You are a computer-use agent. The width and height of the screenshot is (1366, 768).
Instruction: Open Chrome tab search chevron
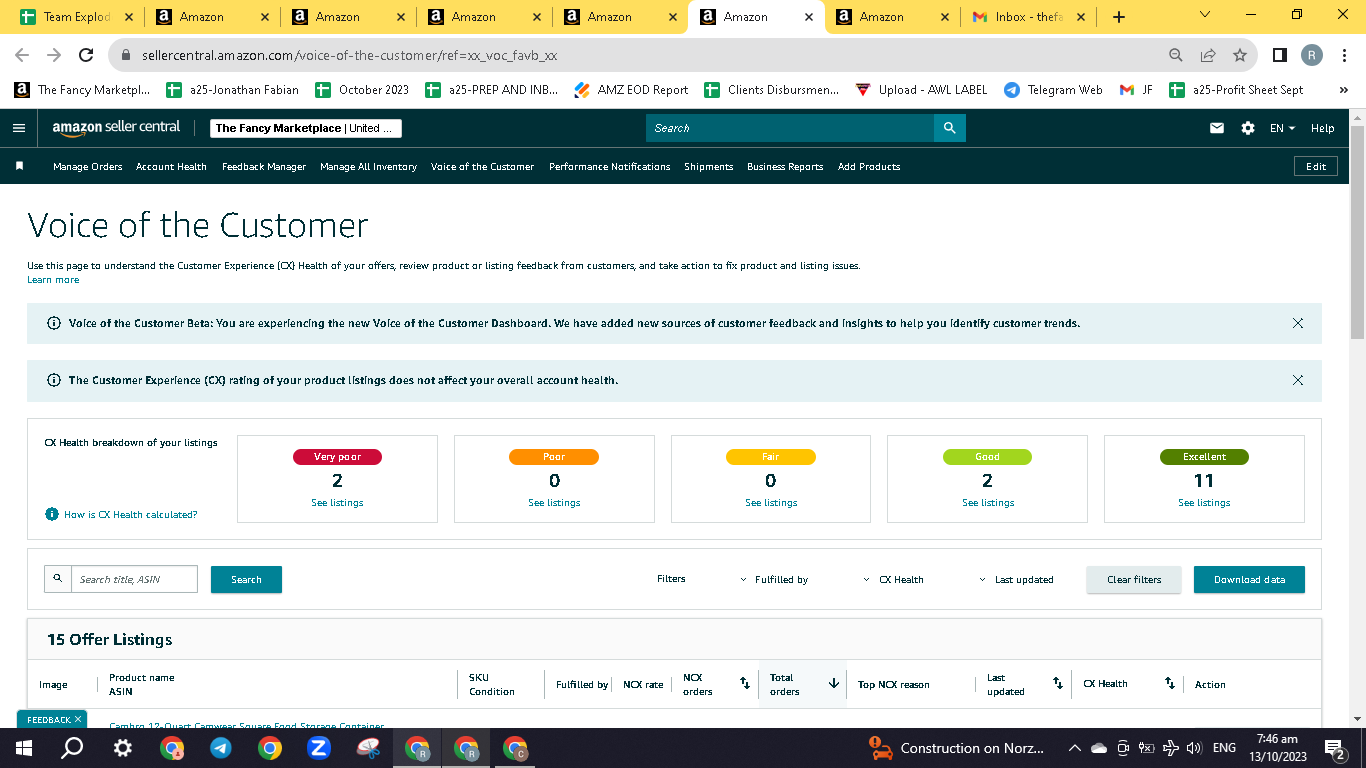point(1204,15)
